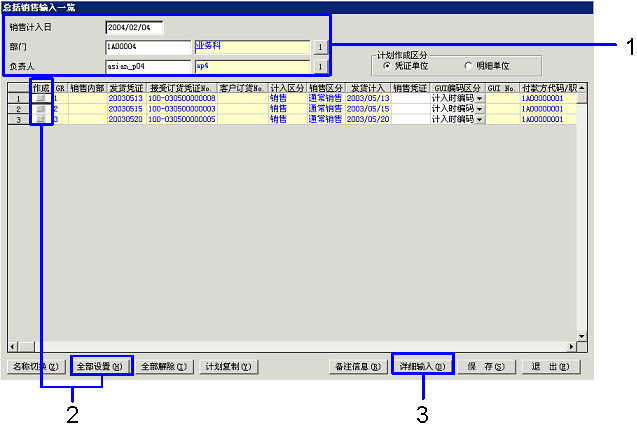637x430 pixels.
Task: Click the ap4 person name field
Action: point(252,67)
